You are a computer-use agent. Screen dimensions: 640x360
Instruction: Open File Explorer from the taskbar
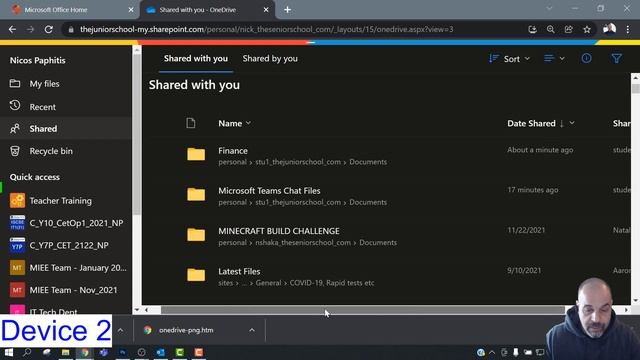[65, 352]
